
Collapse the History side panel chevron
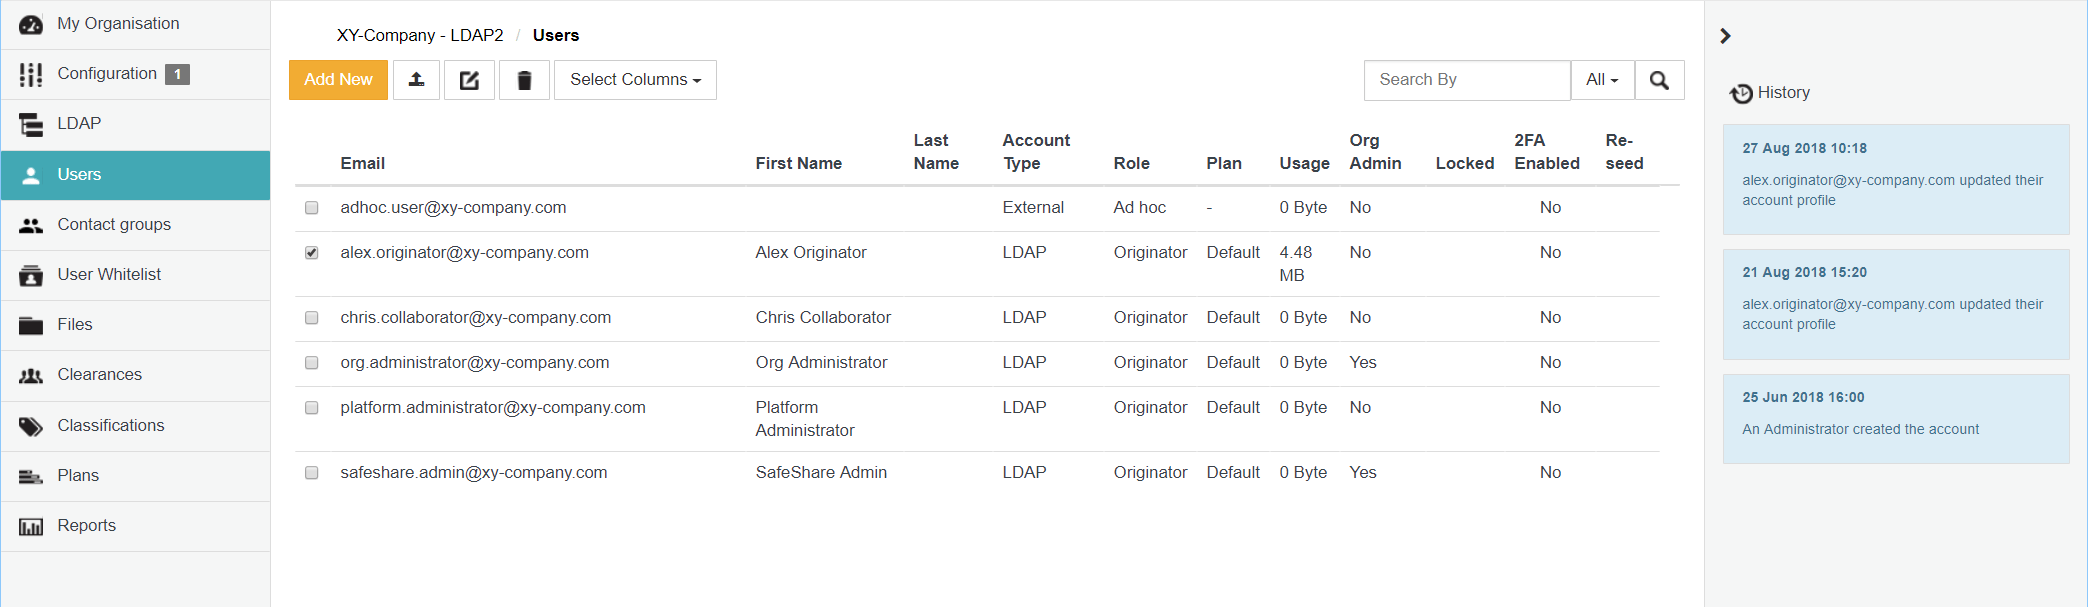[x=1725, y=36]
